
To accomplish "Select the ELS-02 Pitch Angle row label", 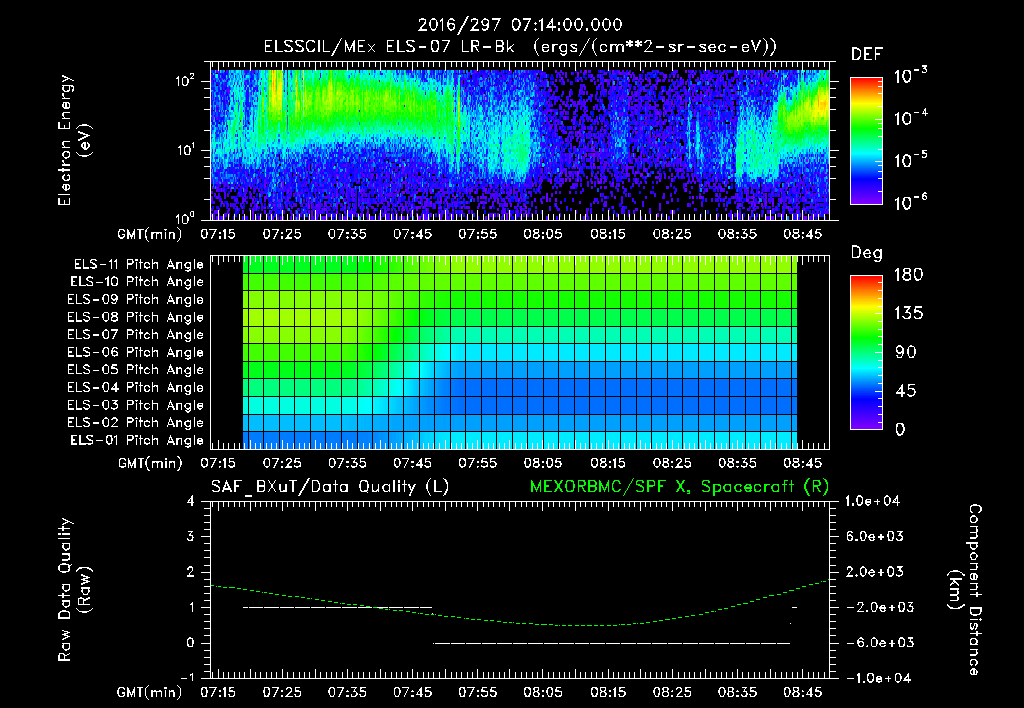I will [x=136, y=423].
